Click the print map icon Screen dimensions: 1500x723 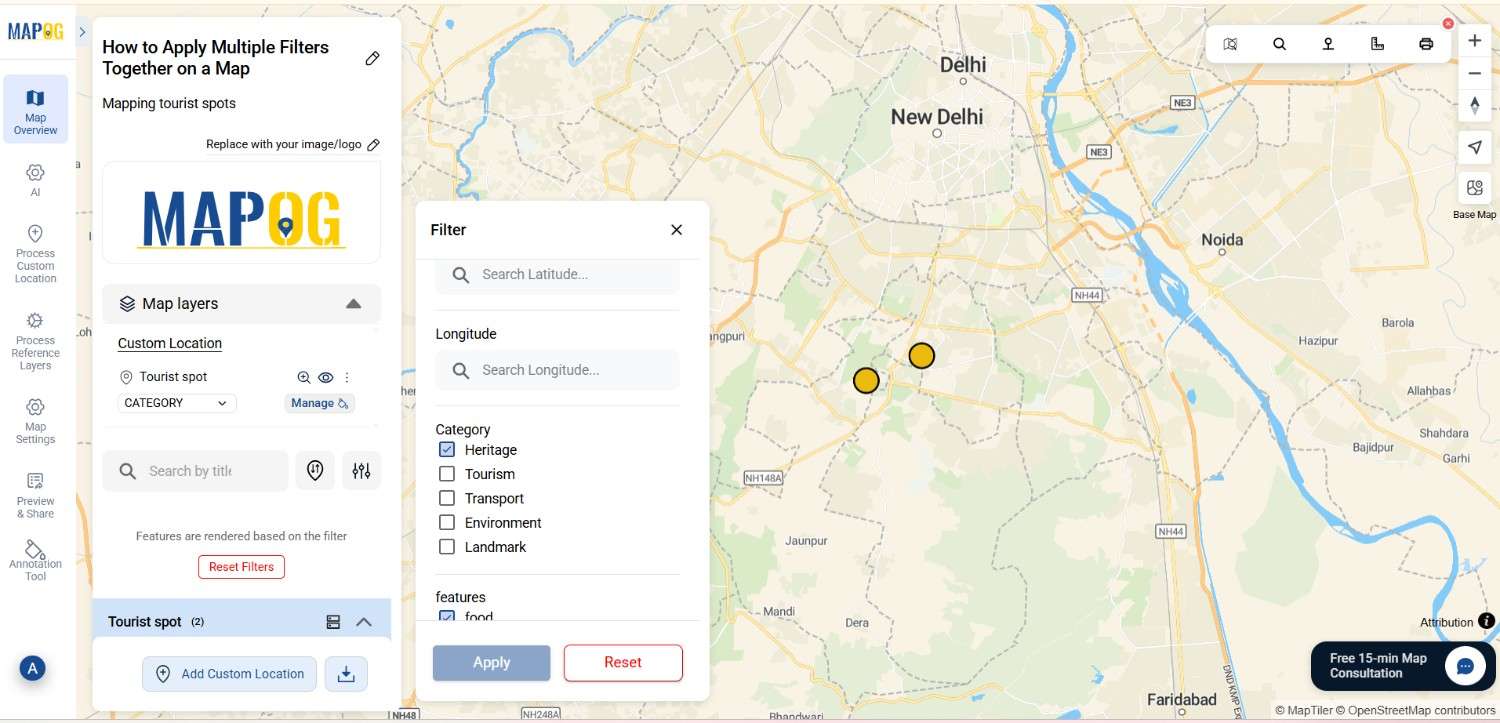pos(1426,44)
